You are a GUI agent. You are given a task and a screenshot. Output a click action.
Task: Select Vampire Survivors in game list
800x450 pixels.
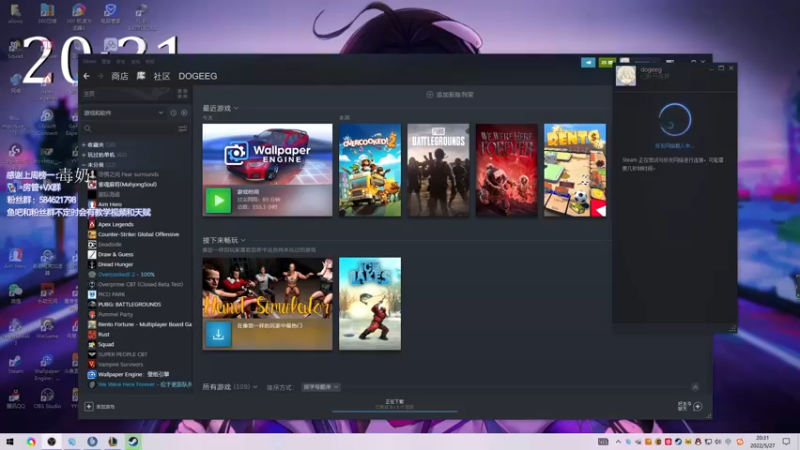[x=120, y=364]
